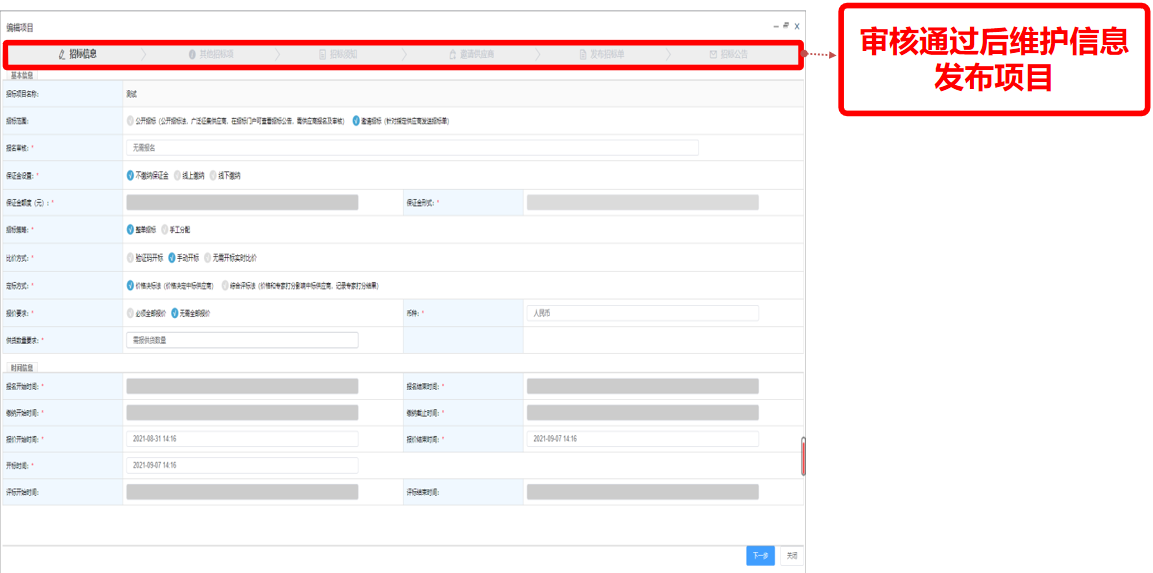Select the 公开招标 radio option
The height and width of the screenshot is (573, 1153).
pos(130,120)
